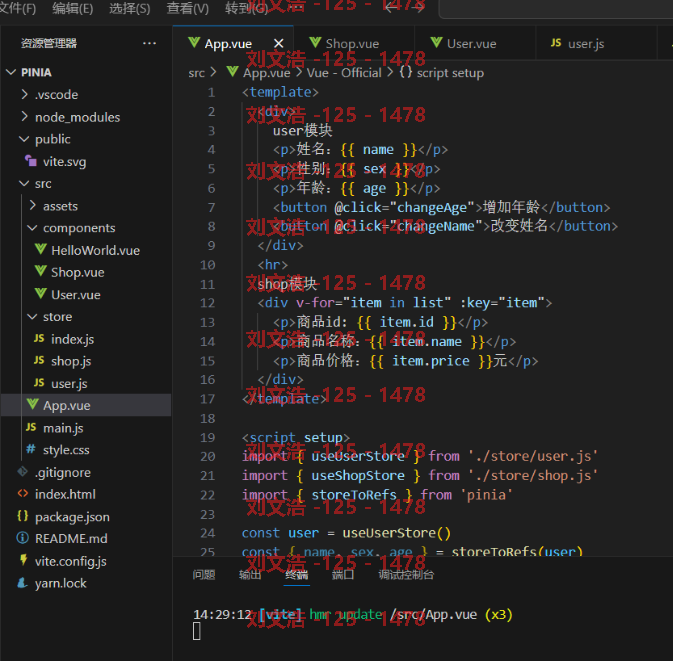Click the yarn icon of yarn.lock
This screenshot has width=673, height=661.
22,582
